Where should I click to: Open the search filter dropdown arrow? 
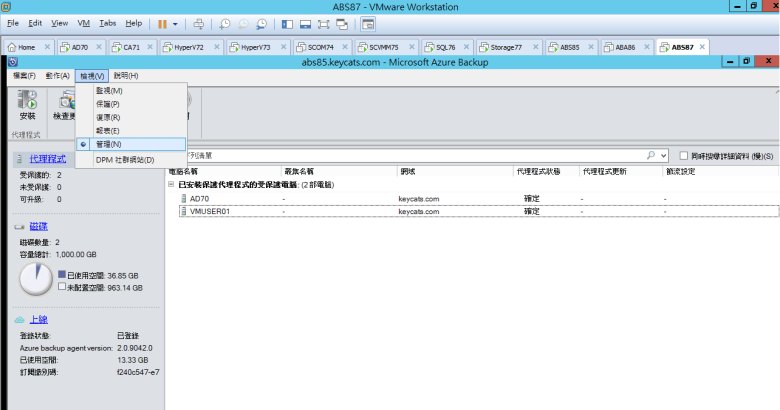point(663,156)
